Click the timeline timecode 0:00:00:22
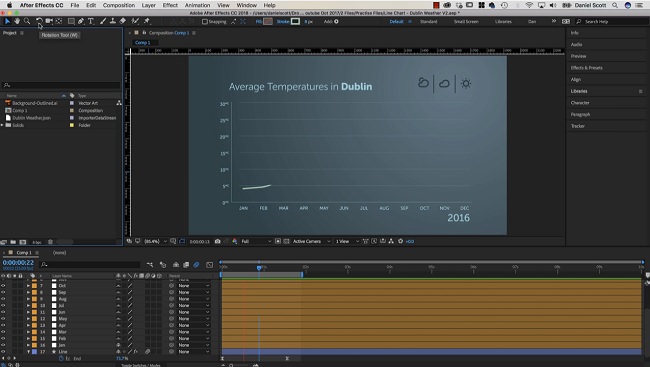The width and height of the screenshot is (650, 367). click(x=18, y=262)
